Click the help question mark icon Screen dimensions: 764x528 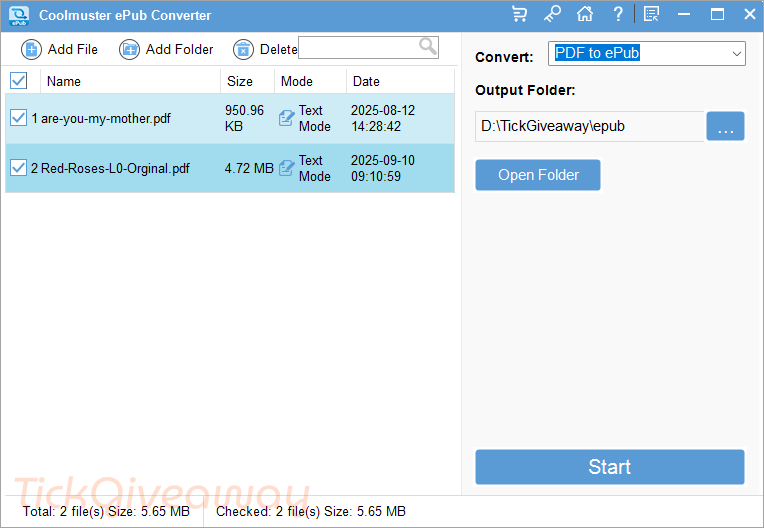tap(618, 14)
